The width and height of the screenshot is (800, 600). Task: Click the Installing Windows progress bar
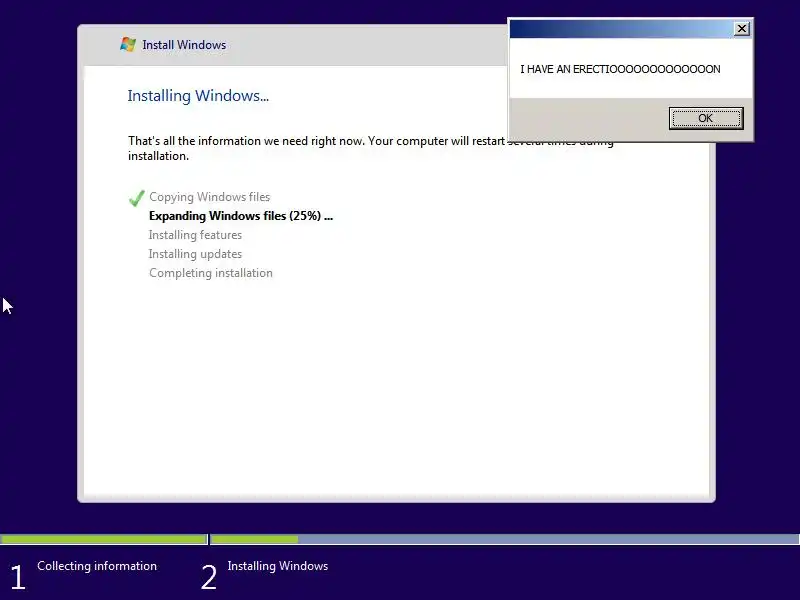505,539
